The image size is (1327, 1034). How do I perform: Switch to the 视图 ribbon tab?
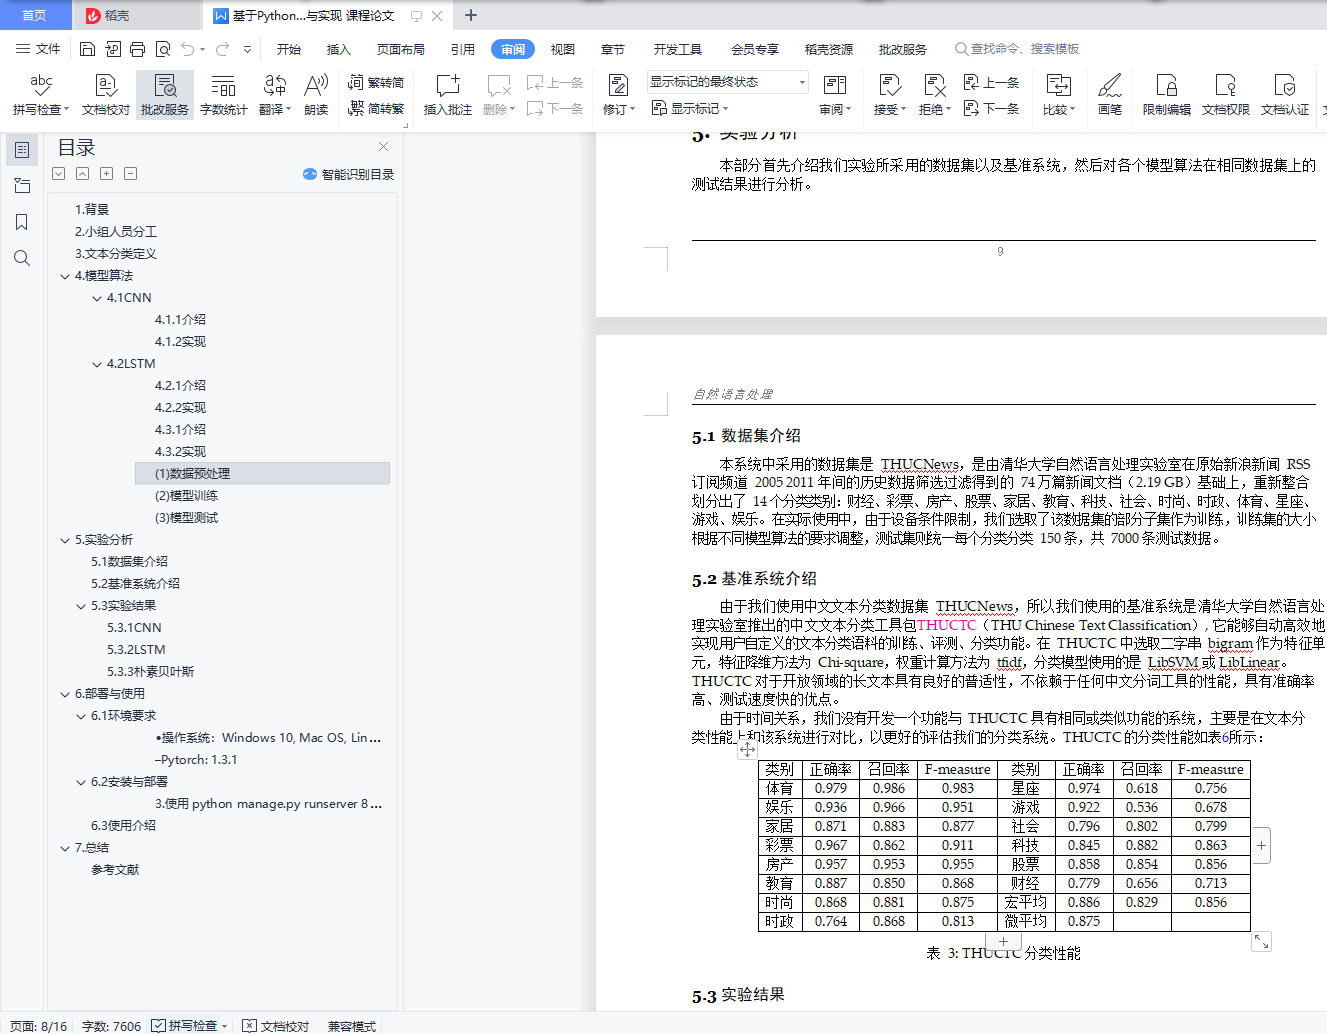[563, 49]
